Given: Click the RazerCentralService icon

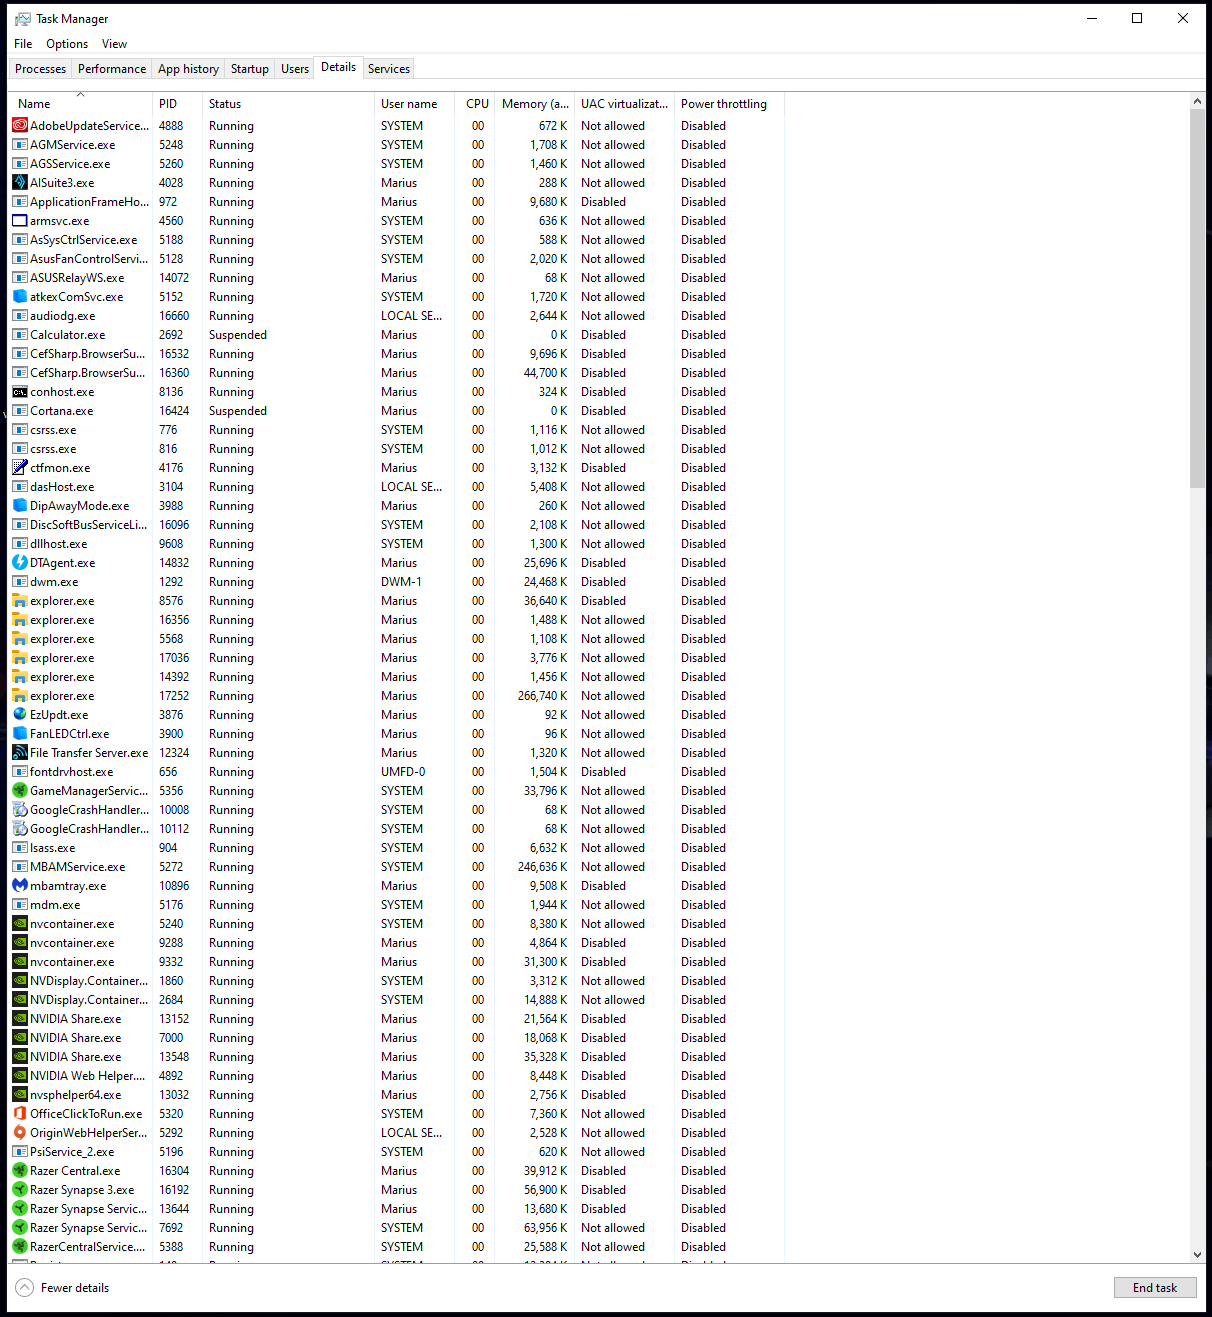Looking at the screenshot, I should click(x=20, y=1247).
